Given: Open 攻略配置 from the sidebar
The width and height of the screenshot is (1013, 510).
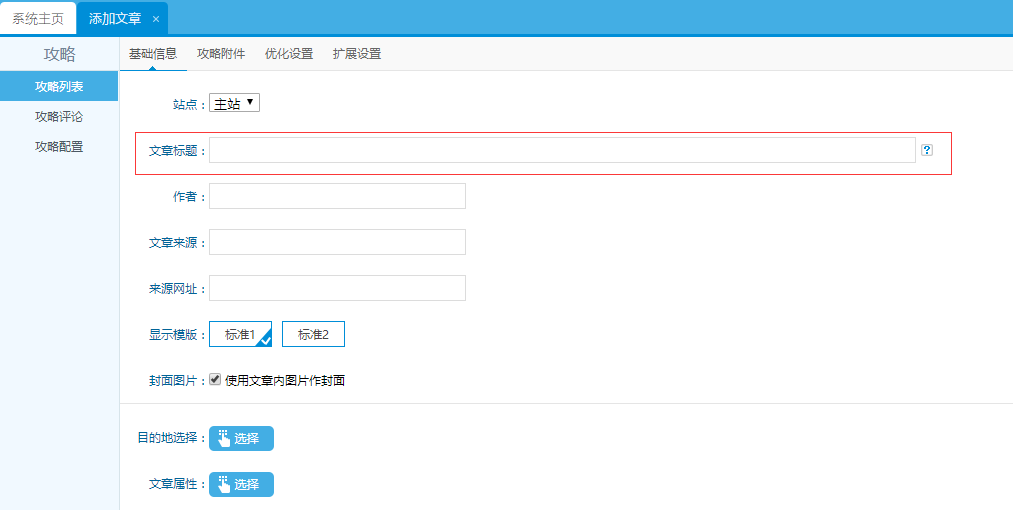Looking at the screenshot, I should pos(59,147).
